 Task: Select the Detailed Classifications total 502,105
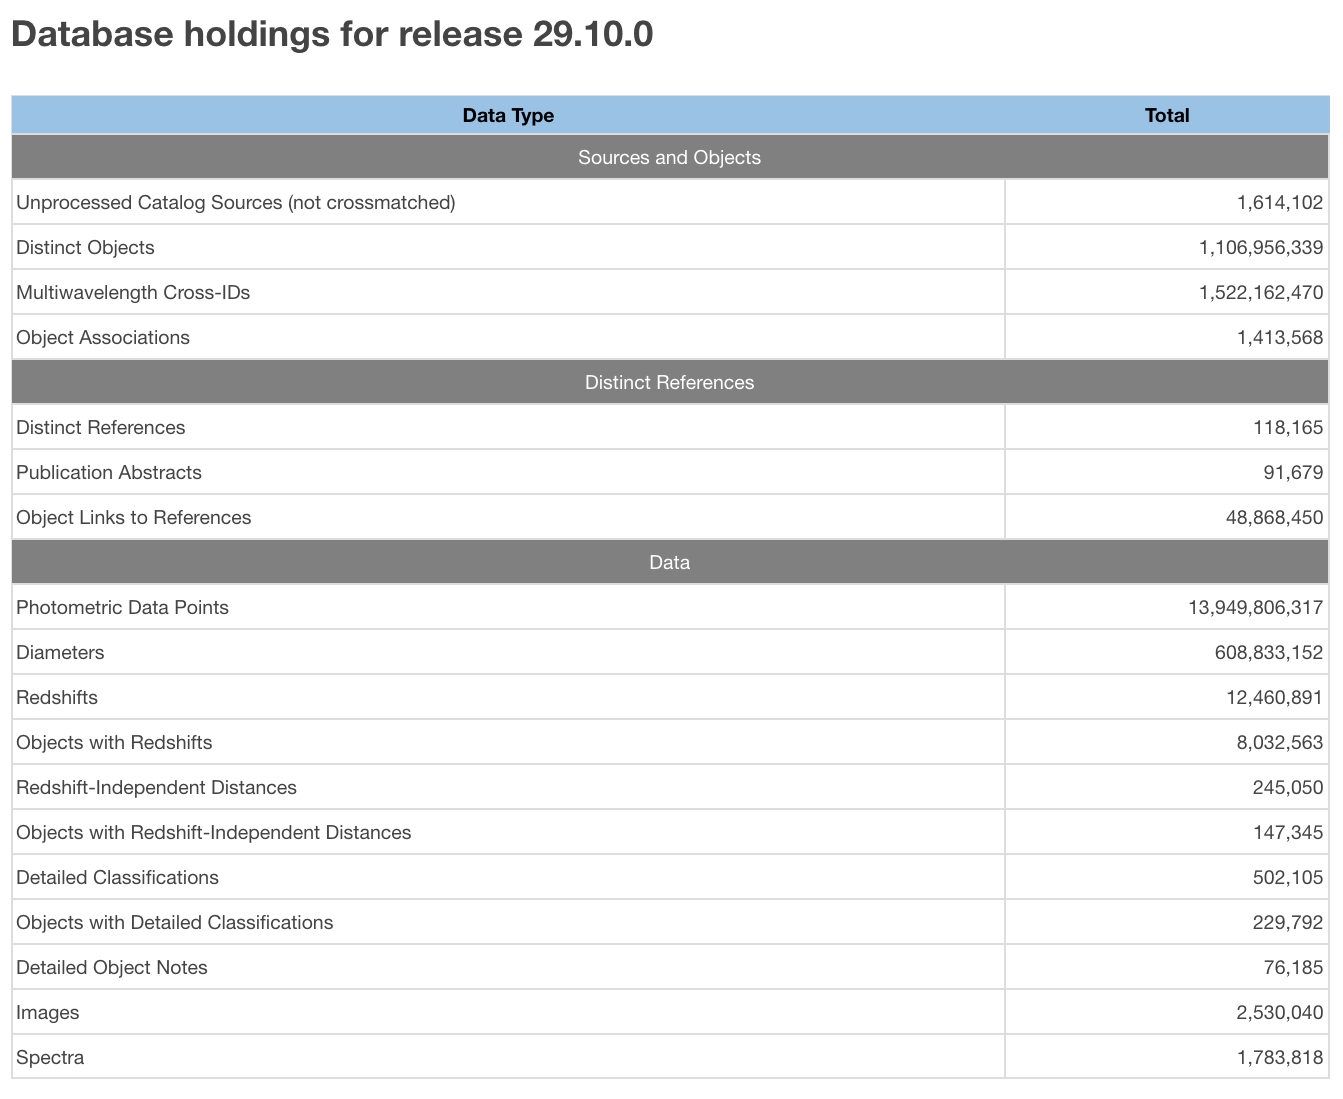click(1287, 877)
